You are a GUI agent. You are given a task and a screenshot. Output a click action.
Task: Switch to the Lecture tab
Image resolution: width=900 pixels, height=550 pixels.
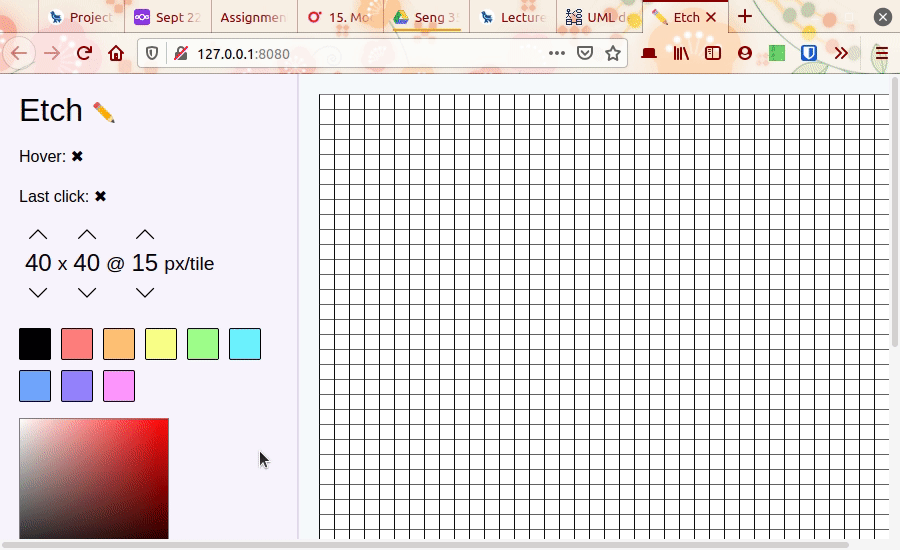513,17
